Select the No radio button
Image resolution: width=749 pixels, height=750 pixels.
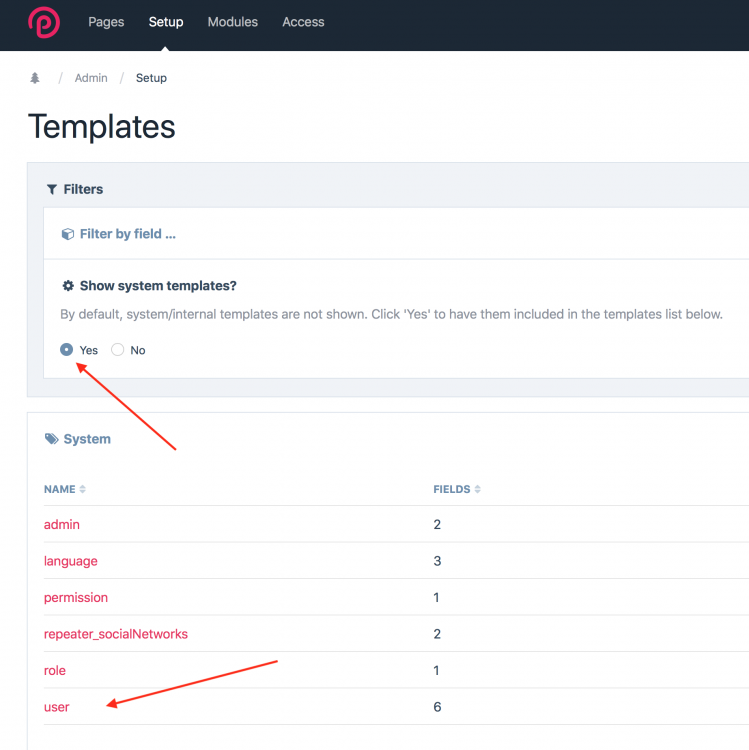coord(118,350)
